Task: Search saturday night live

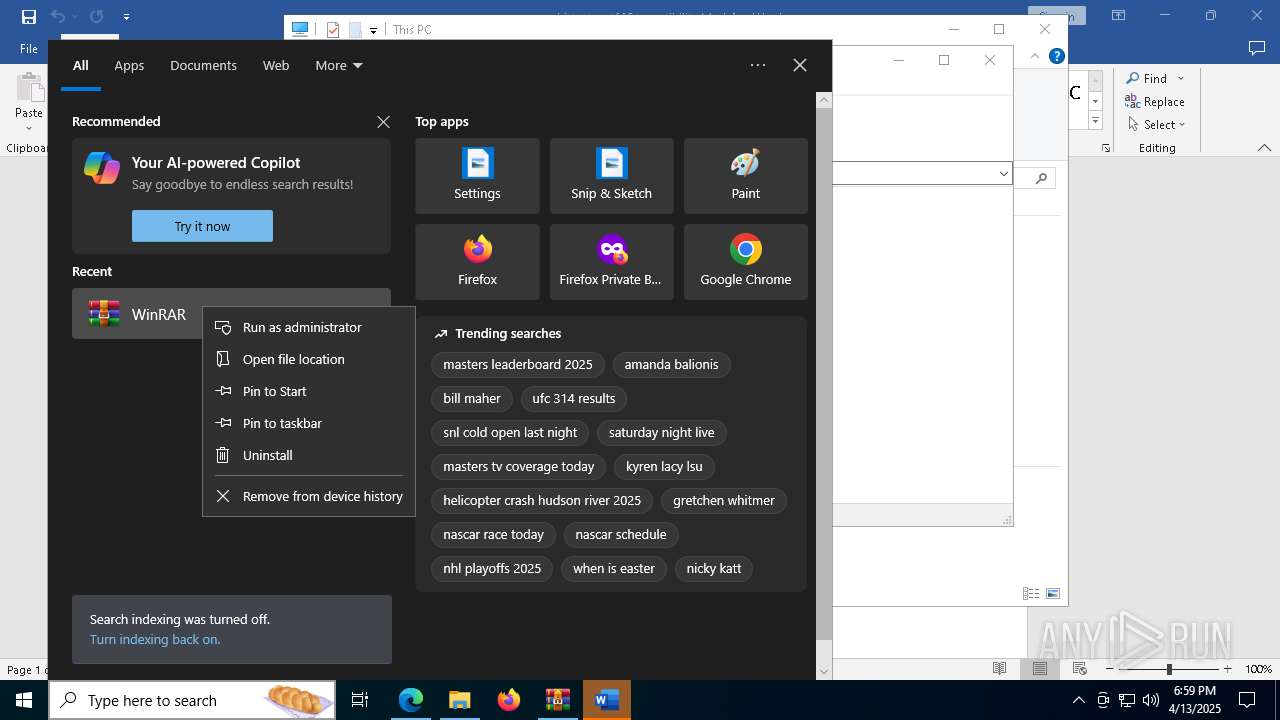Action: (x=662, y=433)
